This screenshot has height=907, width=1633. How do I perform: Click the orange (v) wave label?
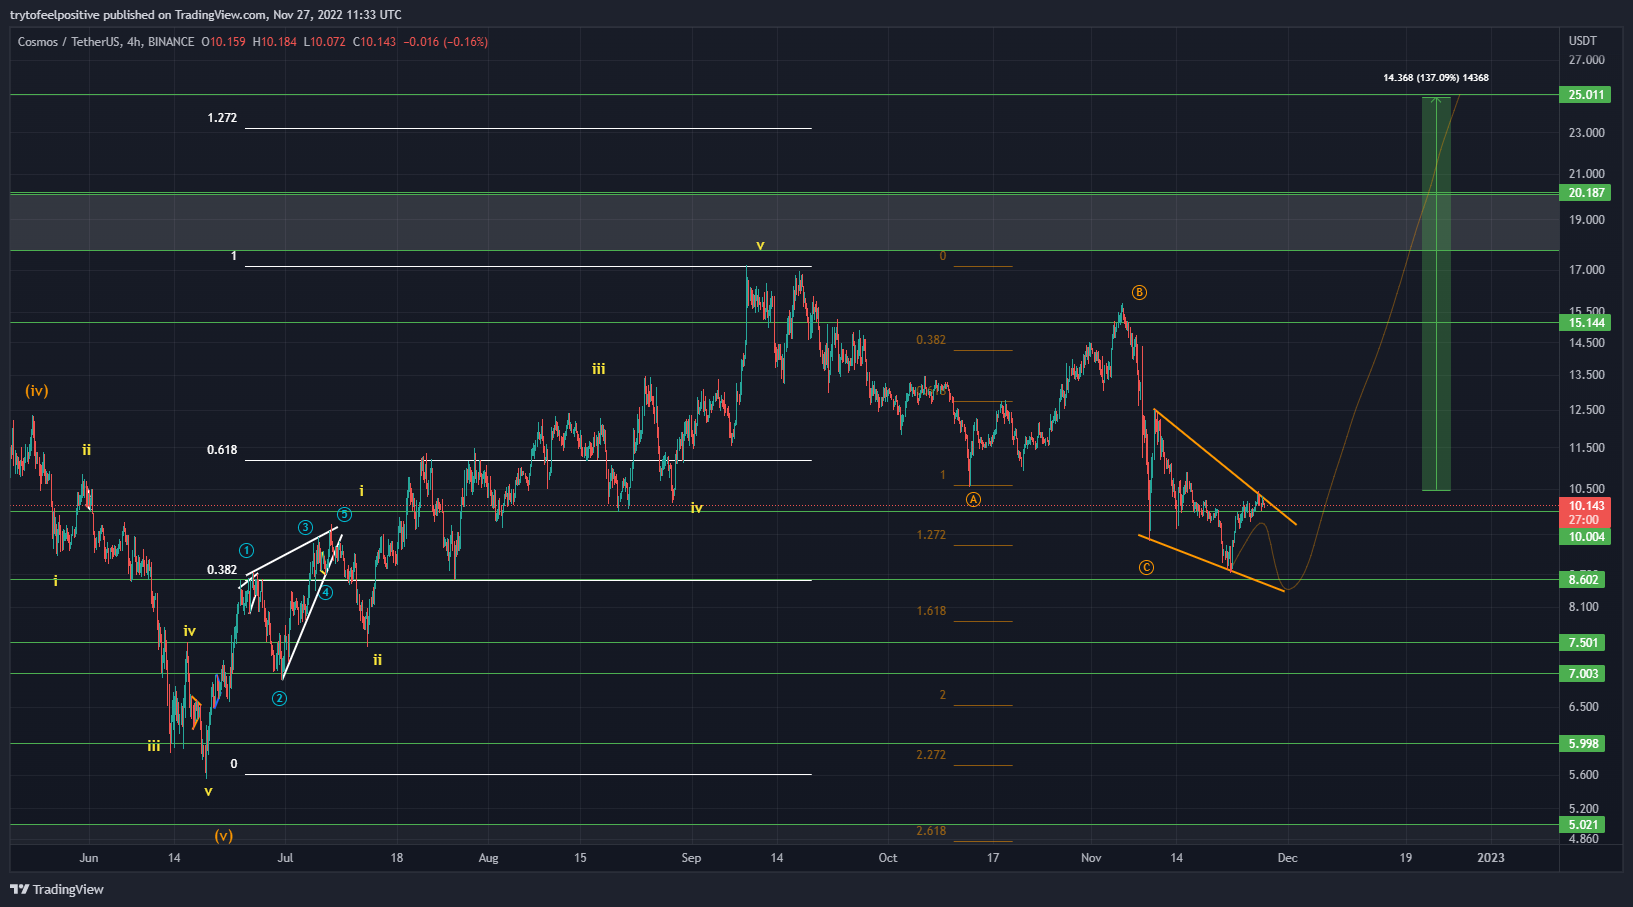pos(224,835)
